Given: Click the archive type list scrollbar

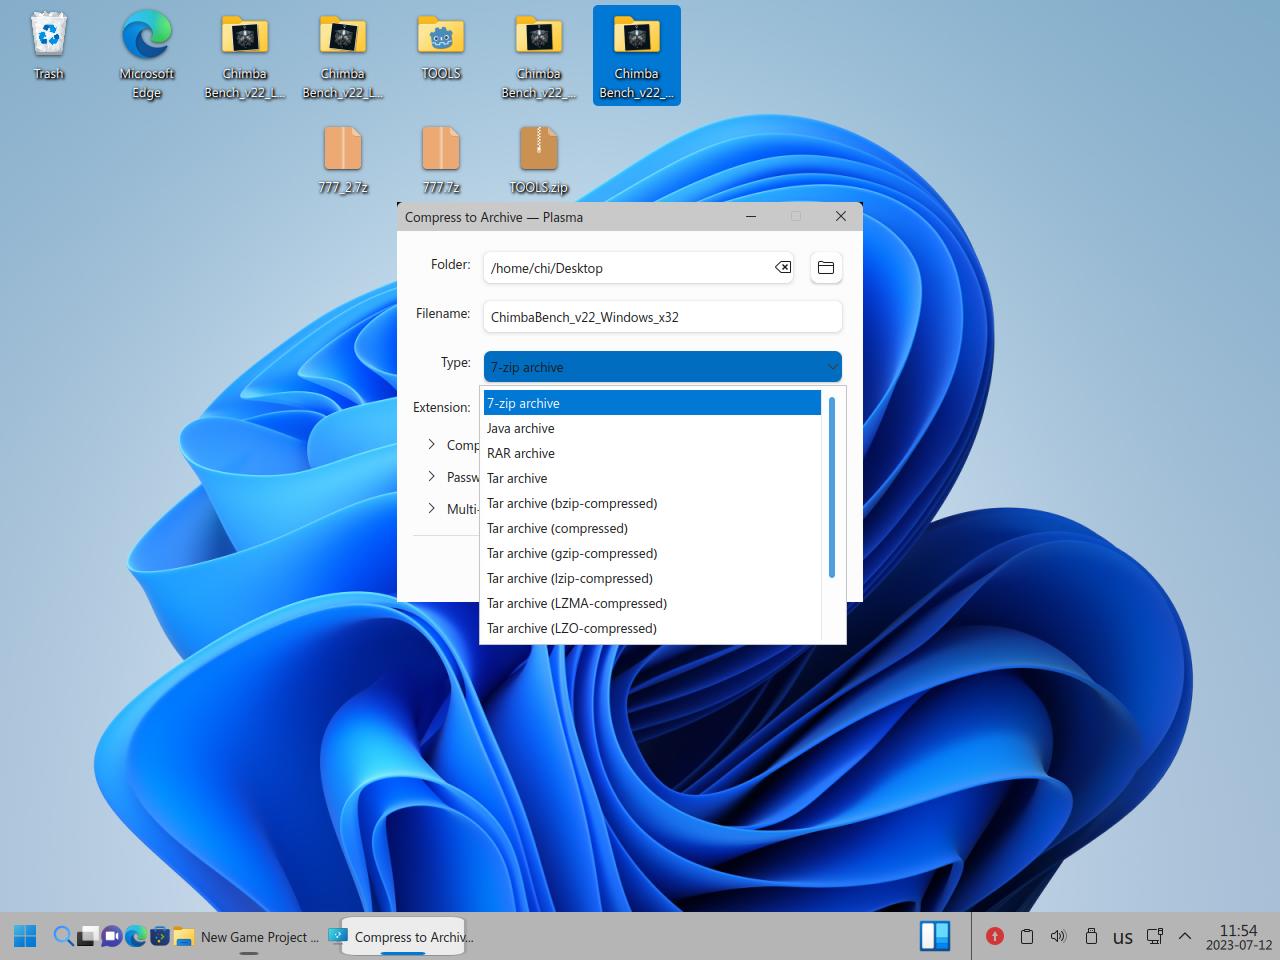Looking at the screenshot, I should pyautogui.click(x=832, y=487).
